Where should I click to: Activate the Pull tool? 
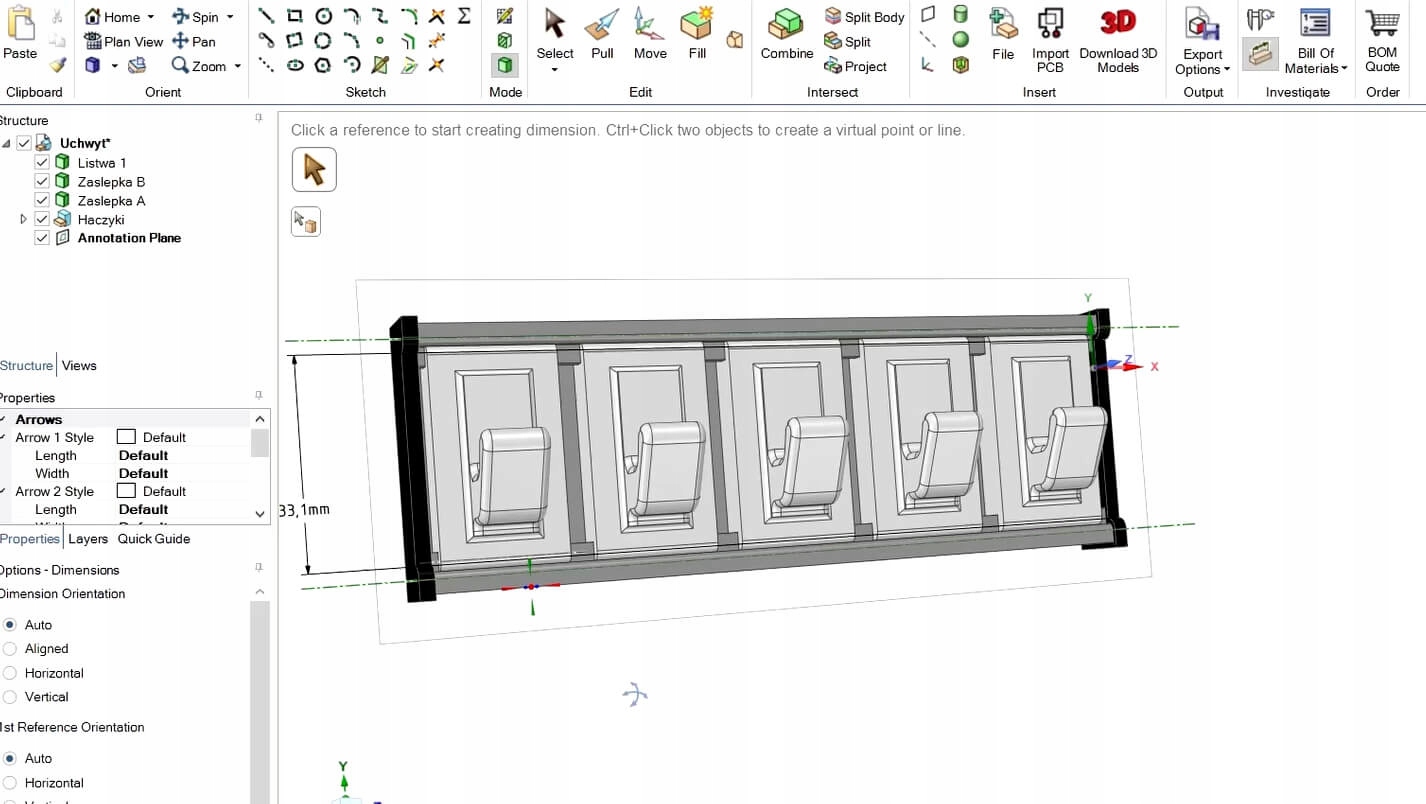(602, 34)
